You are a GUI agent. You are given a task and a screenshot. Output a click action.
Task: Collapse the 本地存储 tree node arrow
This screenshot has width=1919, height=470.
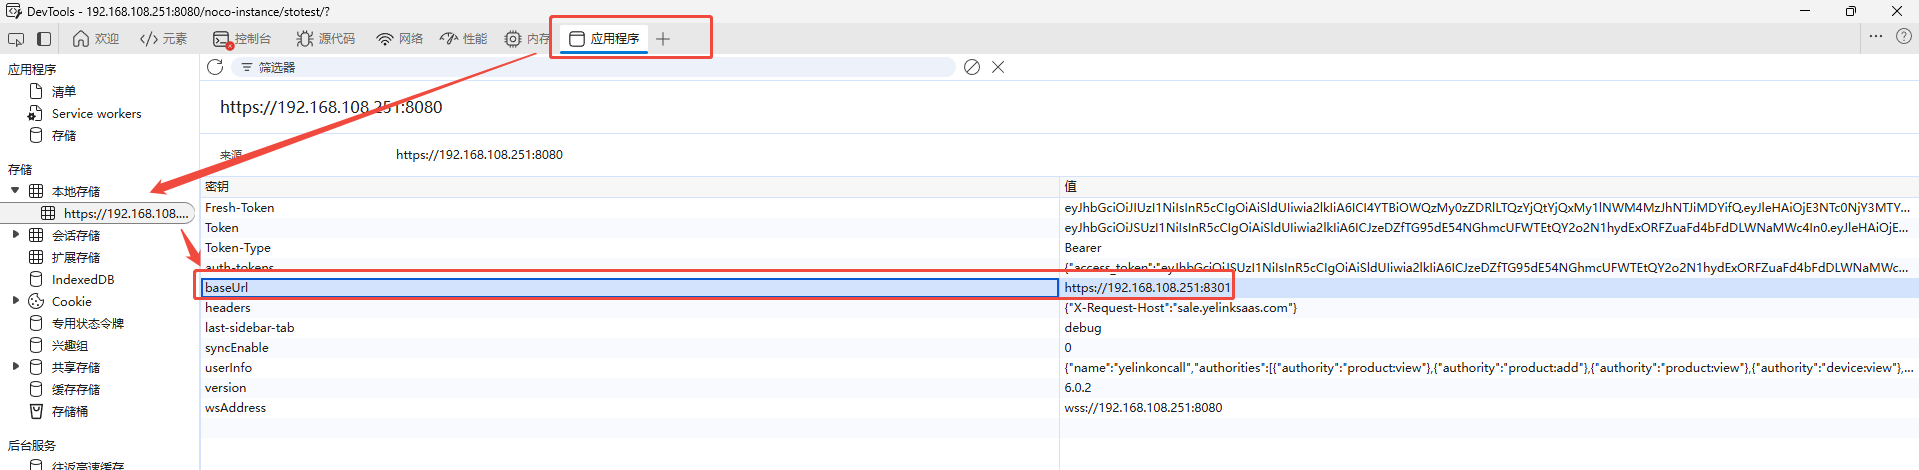[15, 190]
